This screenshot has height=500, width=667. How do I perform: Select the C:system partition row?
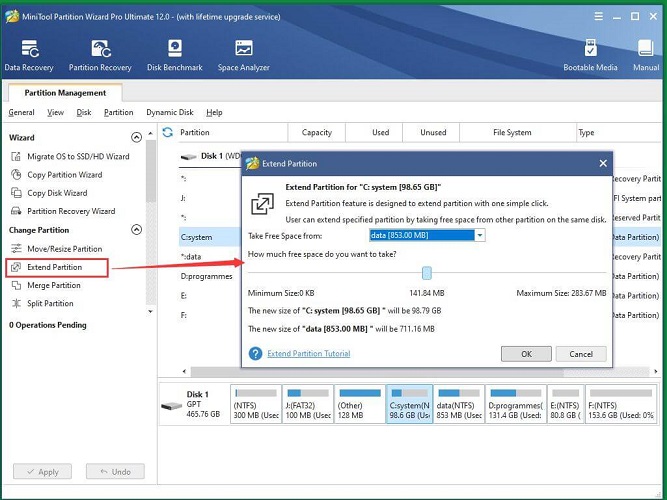click(x=210, y=237)
